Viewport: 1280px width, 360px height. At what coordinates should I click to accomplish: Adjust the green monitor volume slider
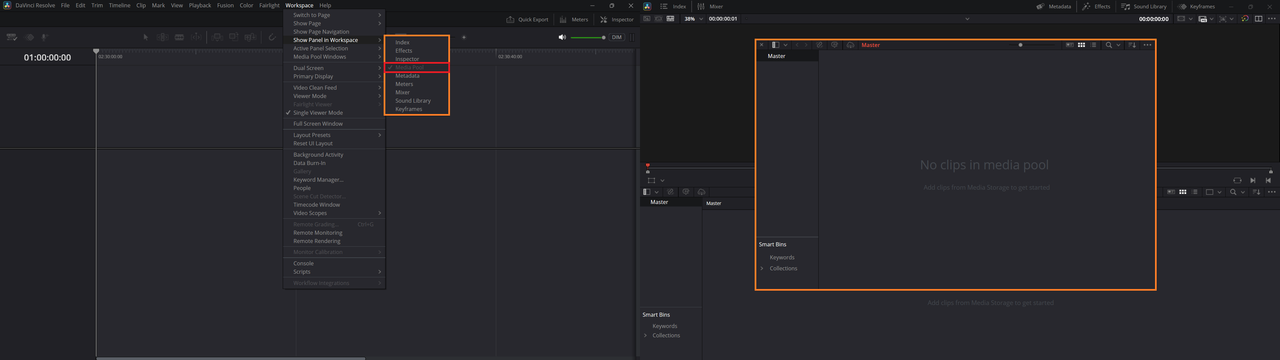[587, 37]
